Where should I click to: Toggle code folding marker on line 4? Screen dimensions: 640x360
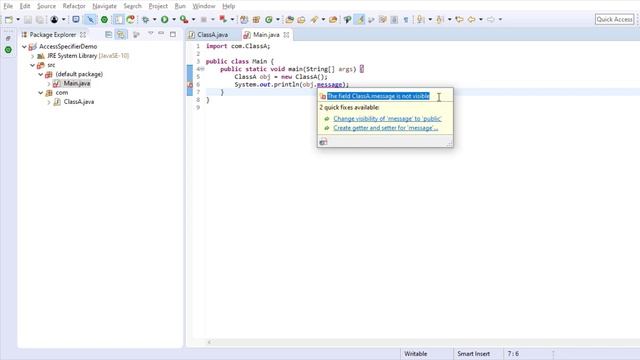202,69
